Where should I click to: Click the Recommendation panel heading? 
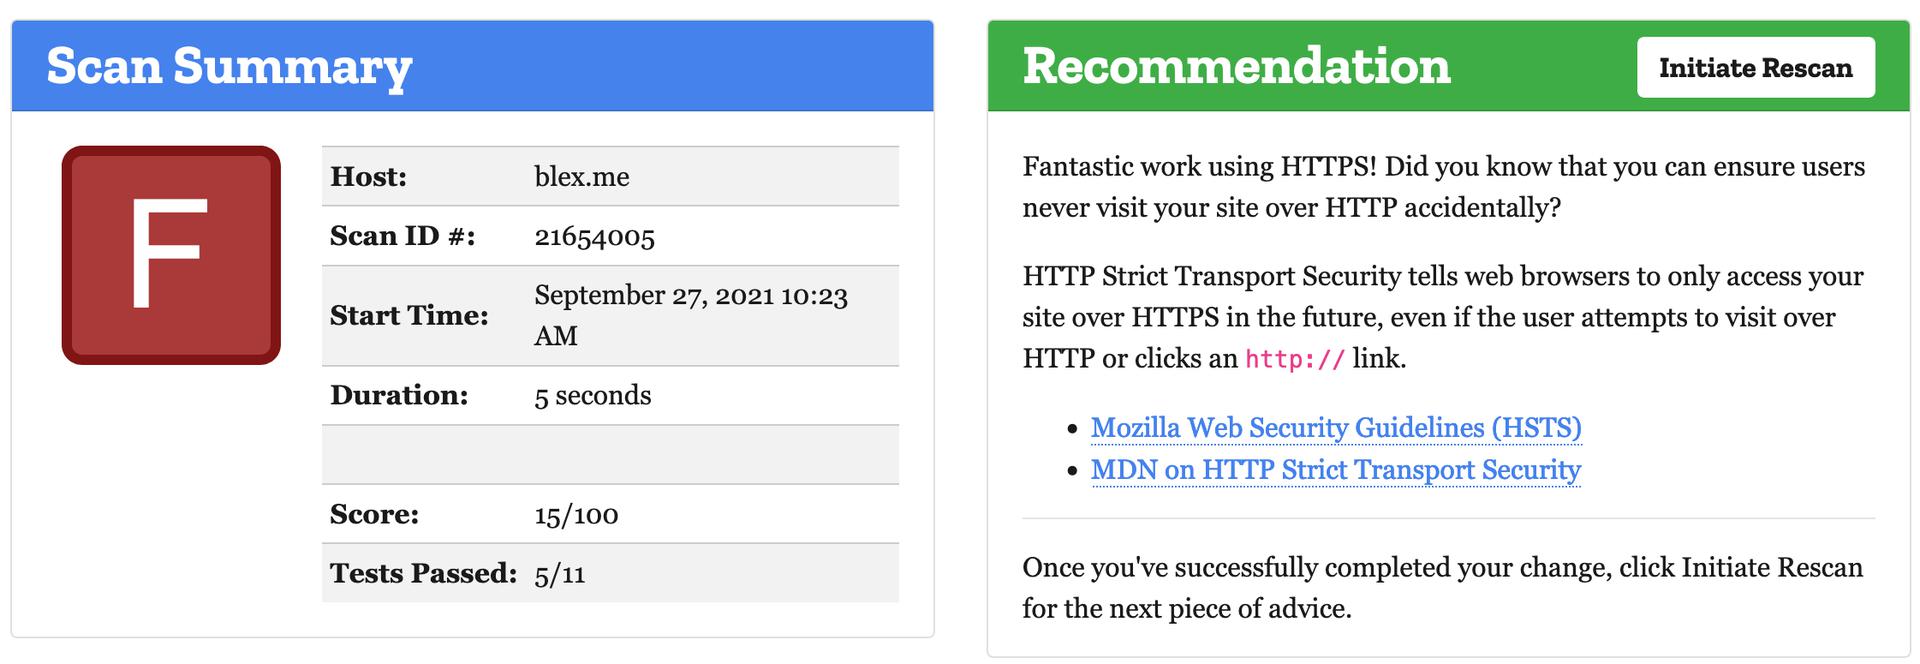click(1236, 66)
